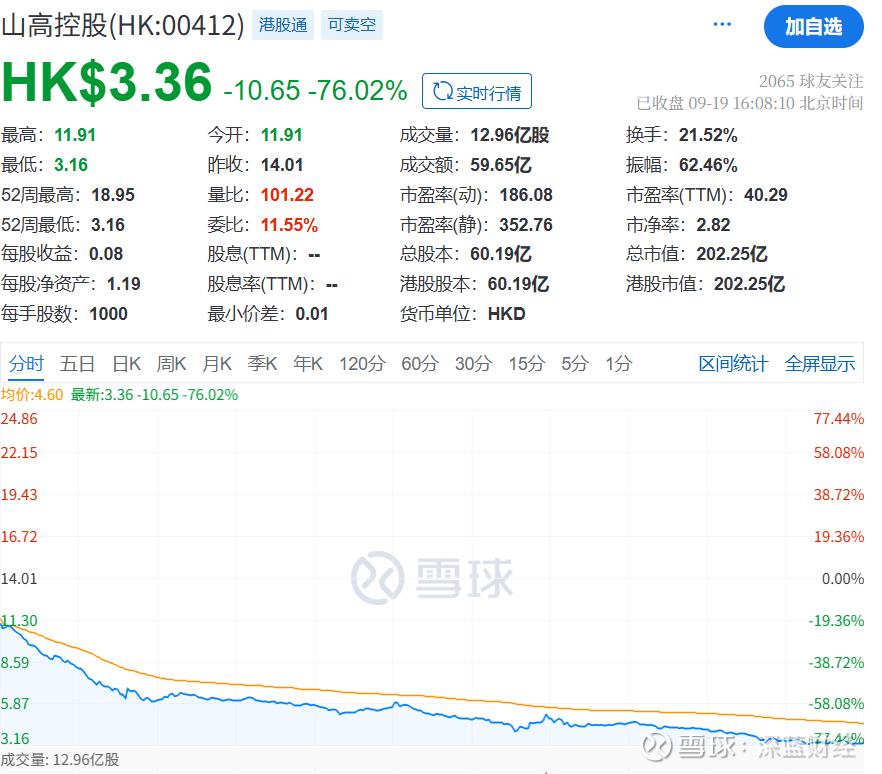This screenshot has height=774, width=882.
Task: Choose the 5分 interval tab
Action: click(x=575, y=364)
